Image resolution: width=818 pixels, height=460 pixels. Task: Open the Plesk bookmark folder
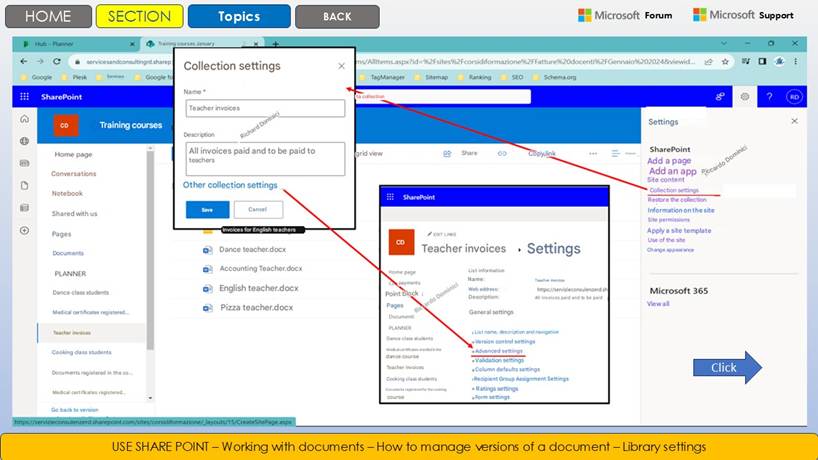75,77
